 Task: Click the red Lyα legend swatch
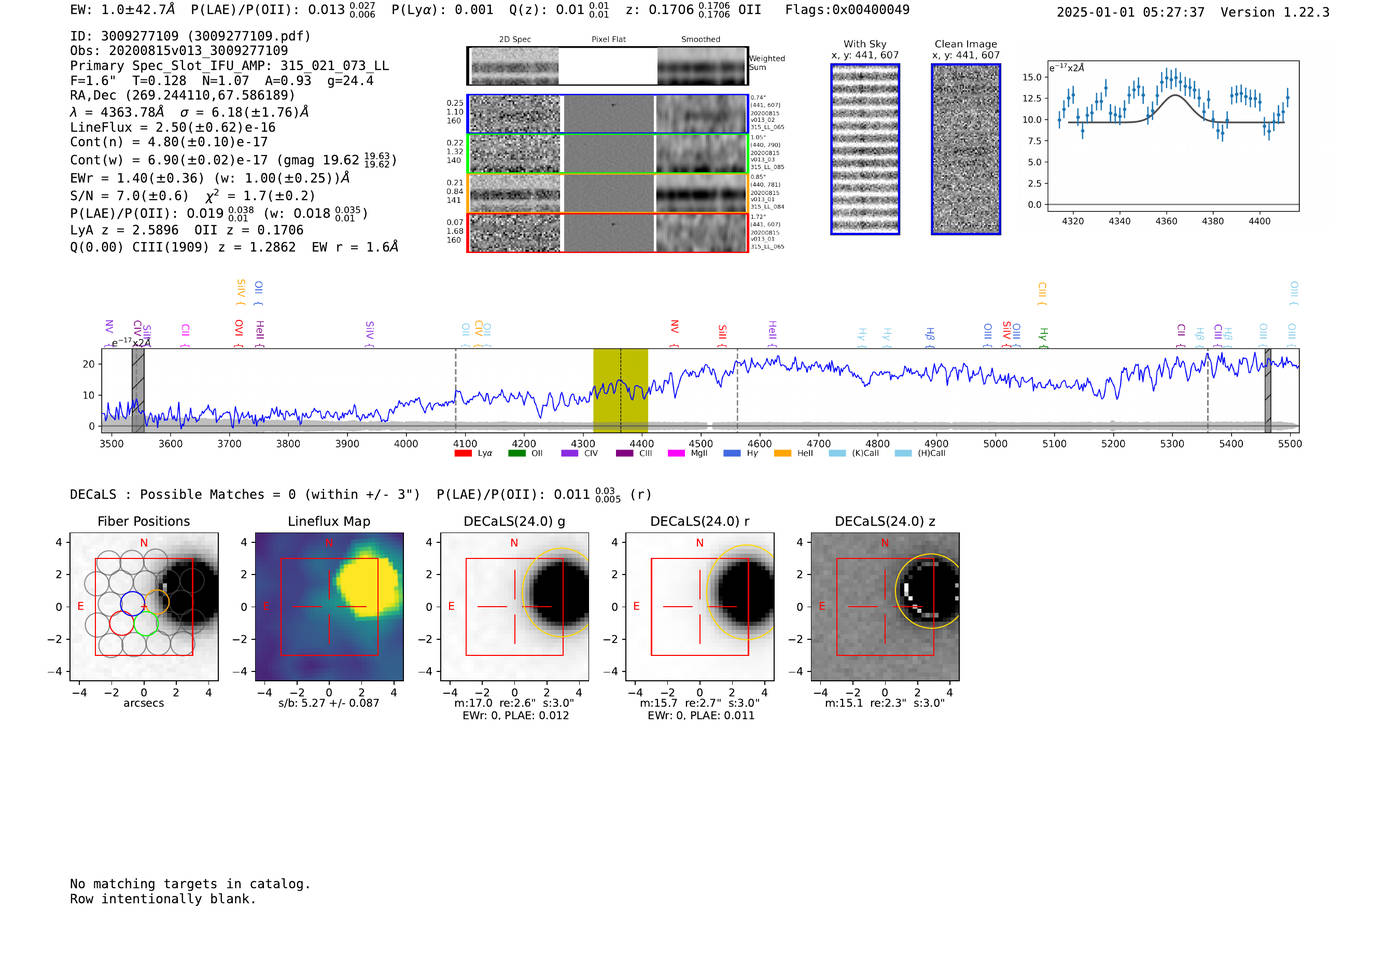(463, 454)
